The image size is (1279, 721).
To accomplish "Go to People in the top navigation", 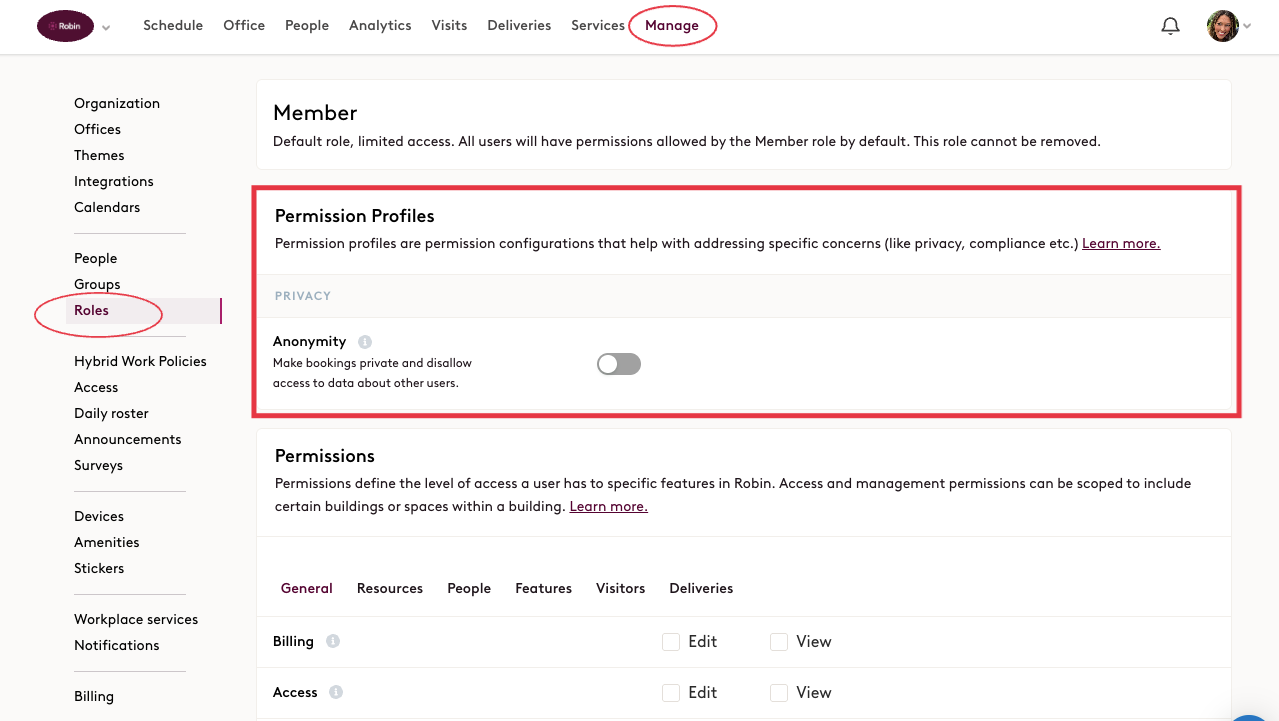I will pos(307,26).
